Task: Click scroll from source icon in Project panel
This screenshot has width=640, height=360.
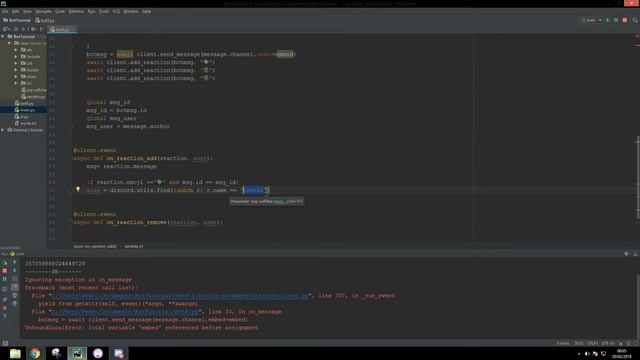Action: click(16, 29)
